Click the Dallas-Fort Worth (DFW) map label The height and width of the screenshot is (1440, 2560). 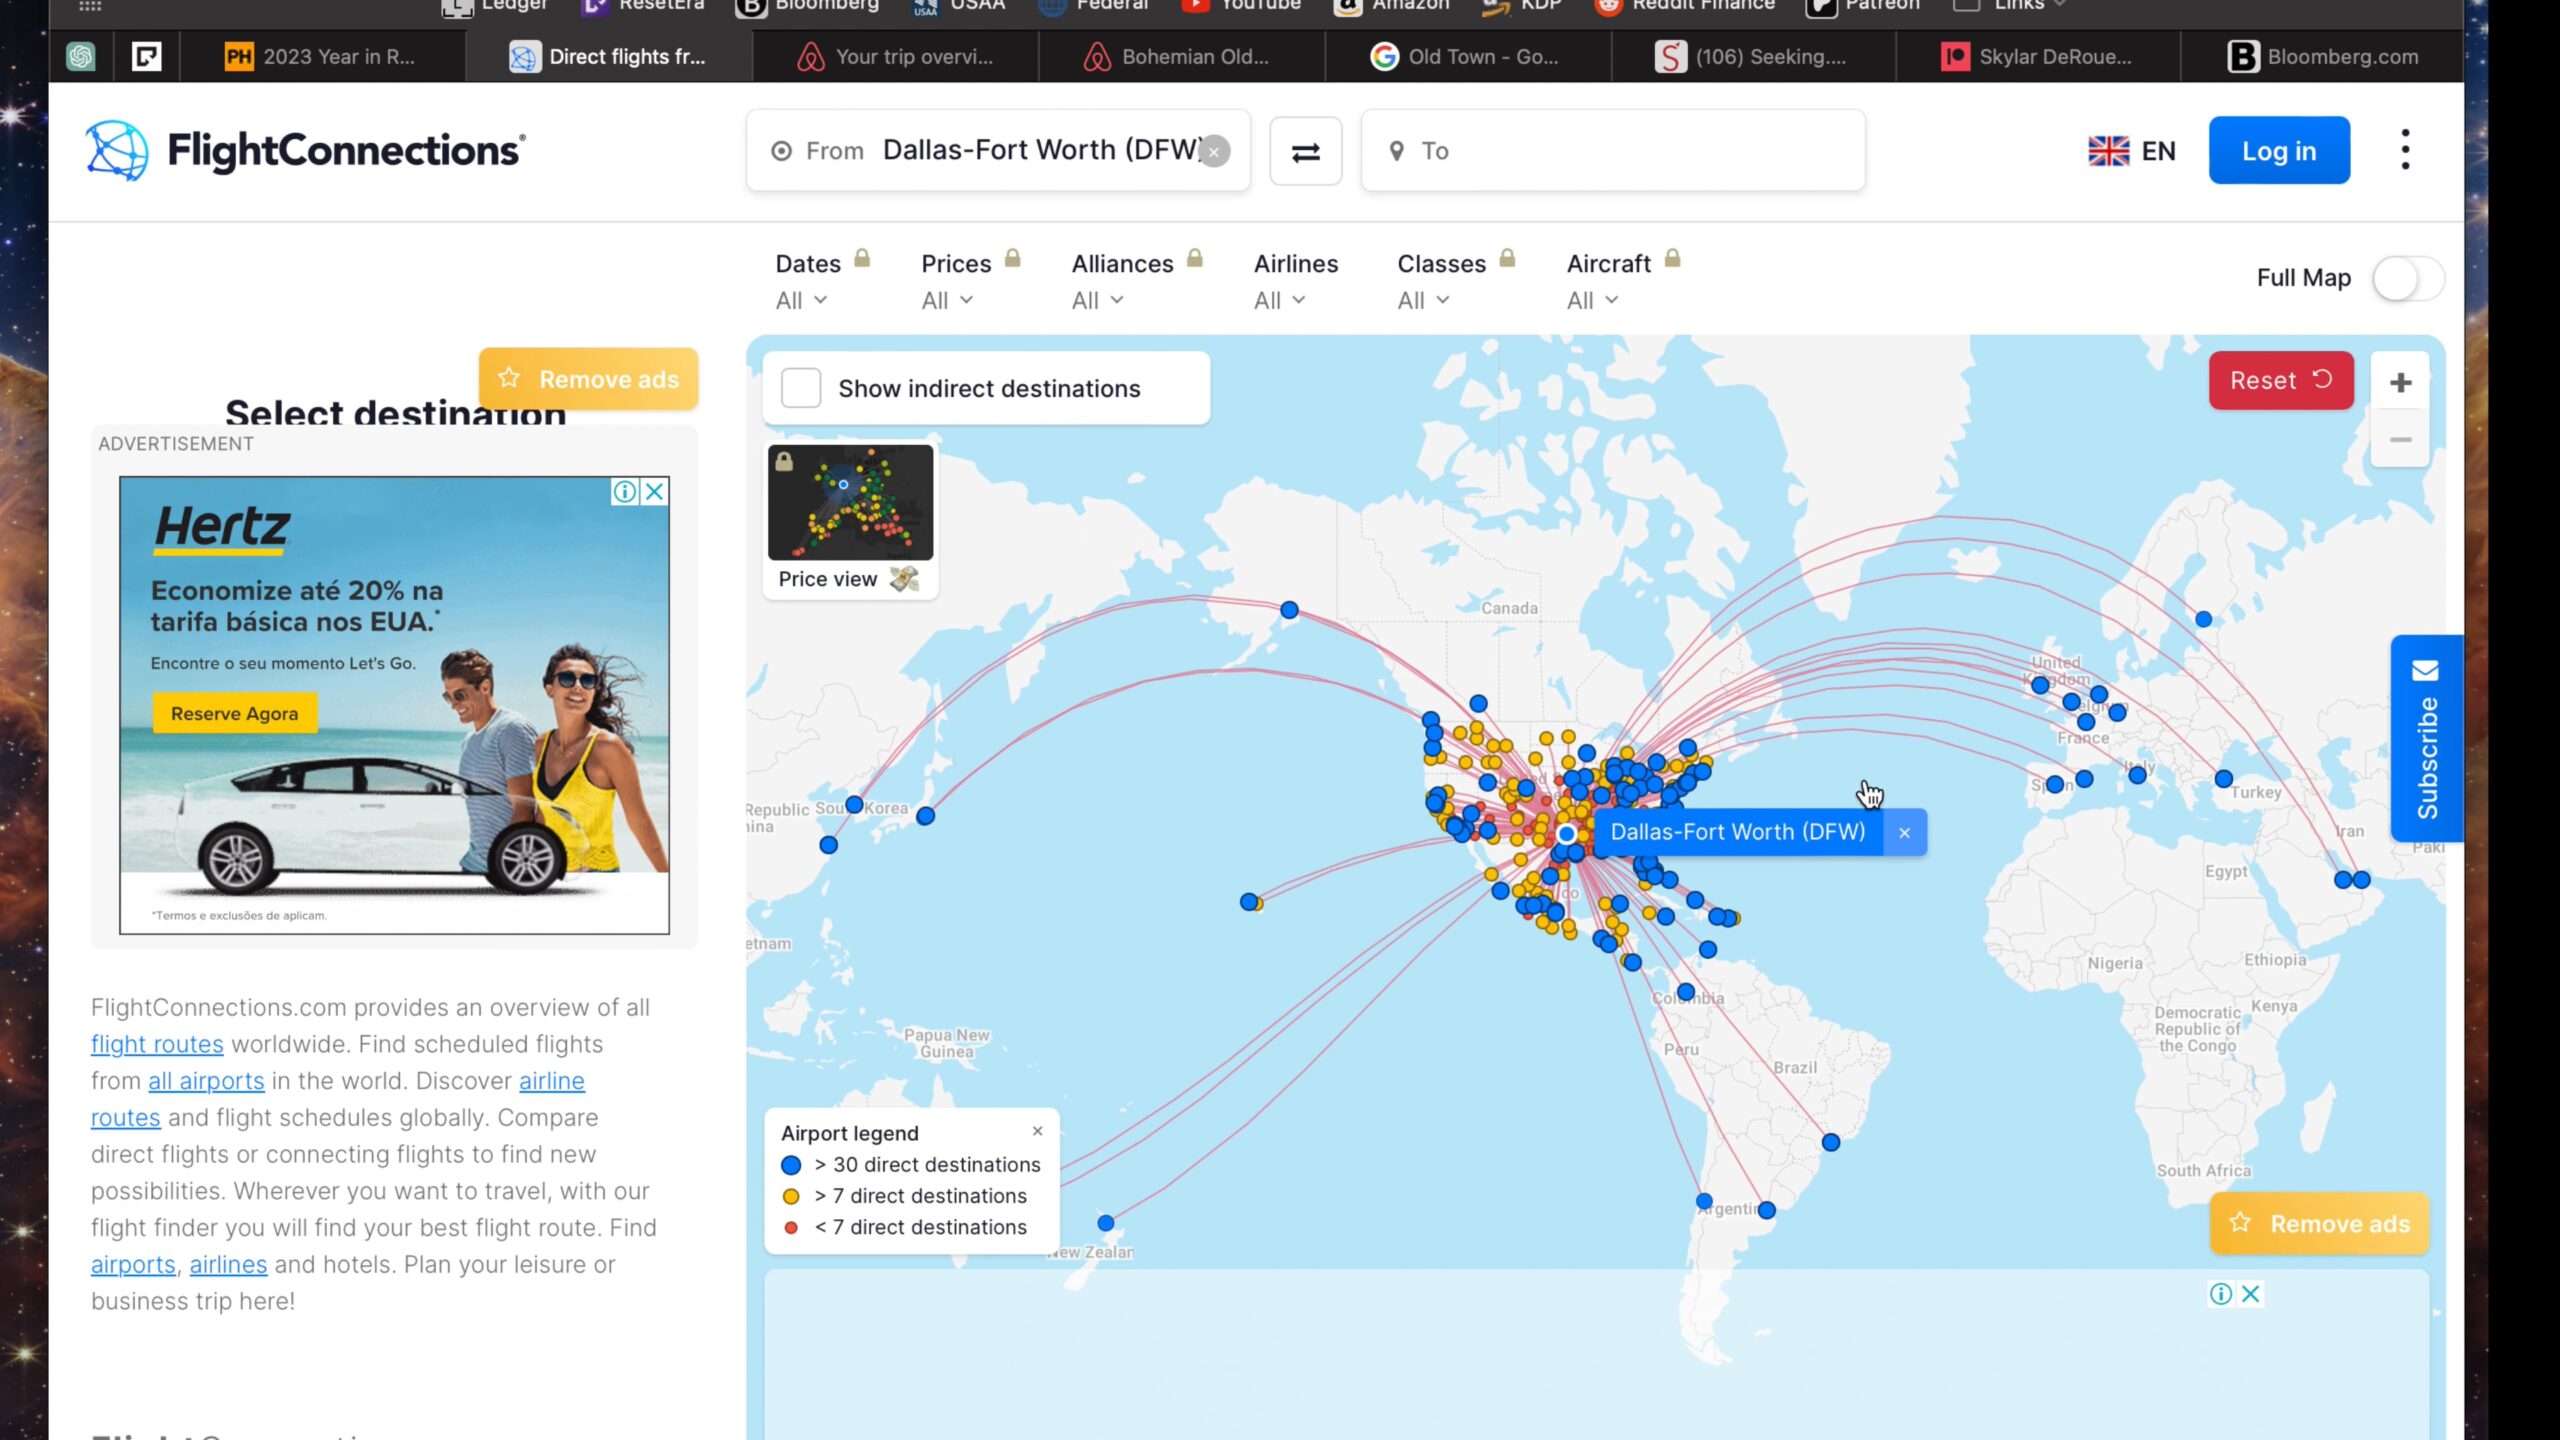1738,832
